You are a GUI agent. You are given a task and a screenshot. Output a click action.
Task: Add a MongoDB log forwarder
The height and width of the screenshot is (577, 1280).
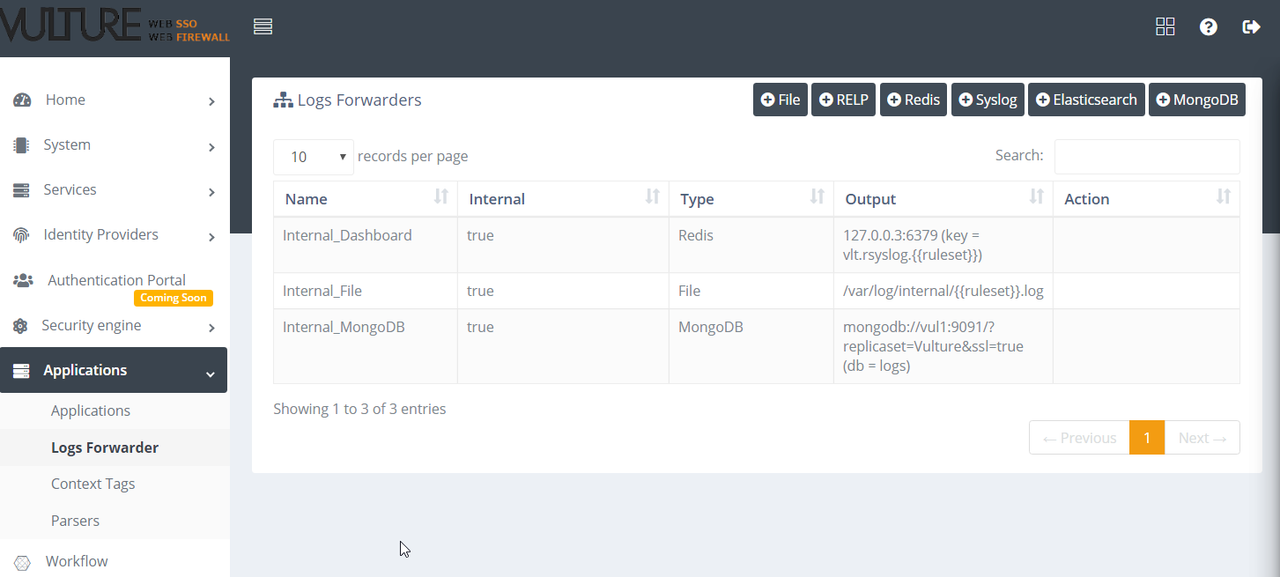tap(1197, 100)
